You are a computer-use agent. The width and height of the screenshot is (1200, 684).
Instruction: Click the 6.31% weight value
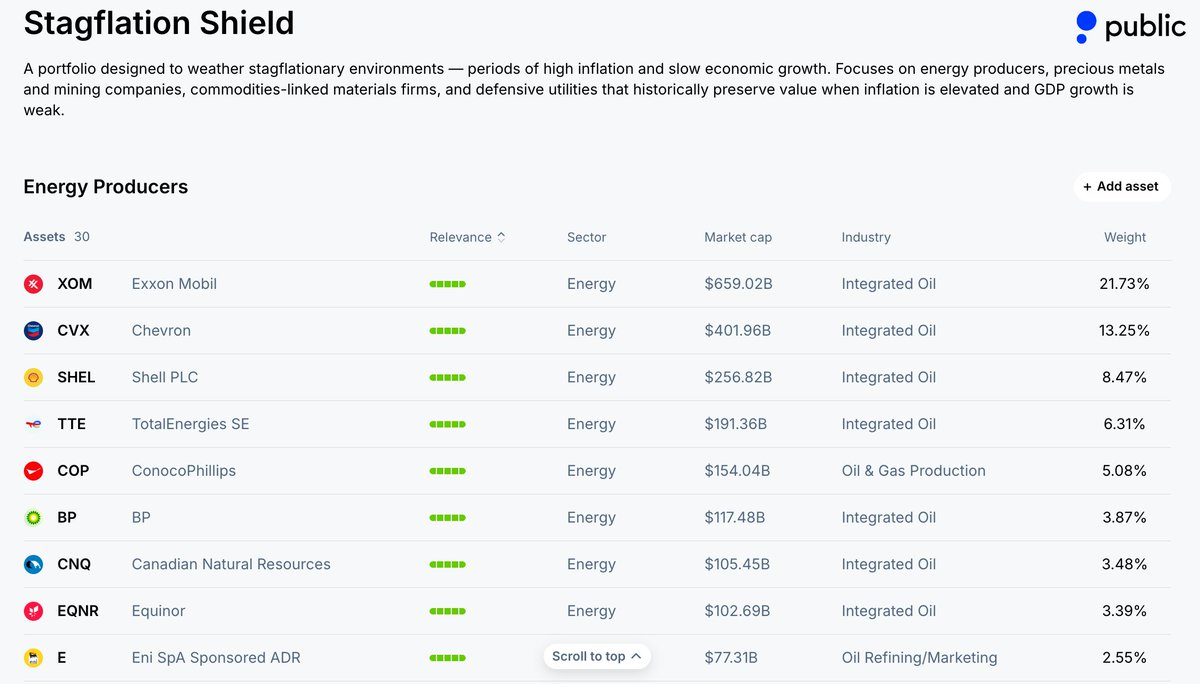[1125, 424]
